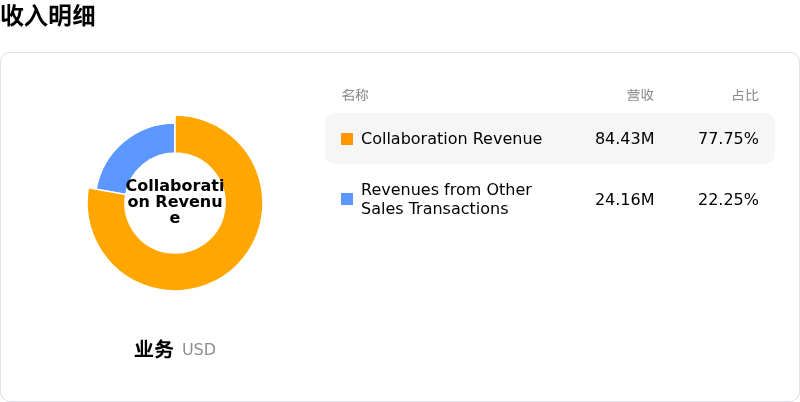Viewport: 800px width, 402px height.
Task: Click the donut center Collaboration Revenue text
Action: (175, 202)
